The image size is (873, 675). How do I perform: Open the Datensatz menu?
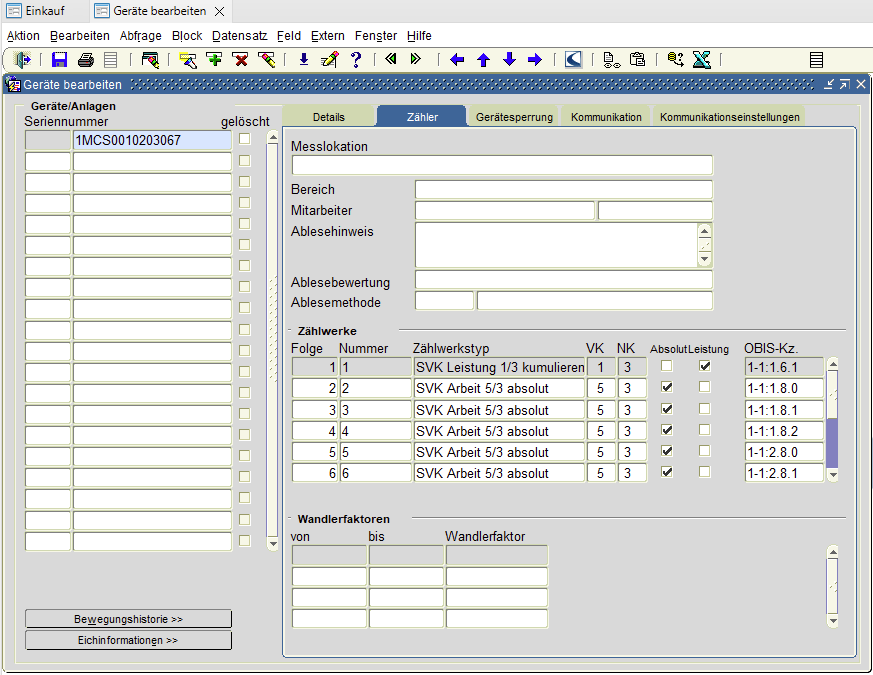(x=239, y=35)
